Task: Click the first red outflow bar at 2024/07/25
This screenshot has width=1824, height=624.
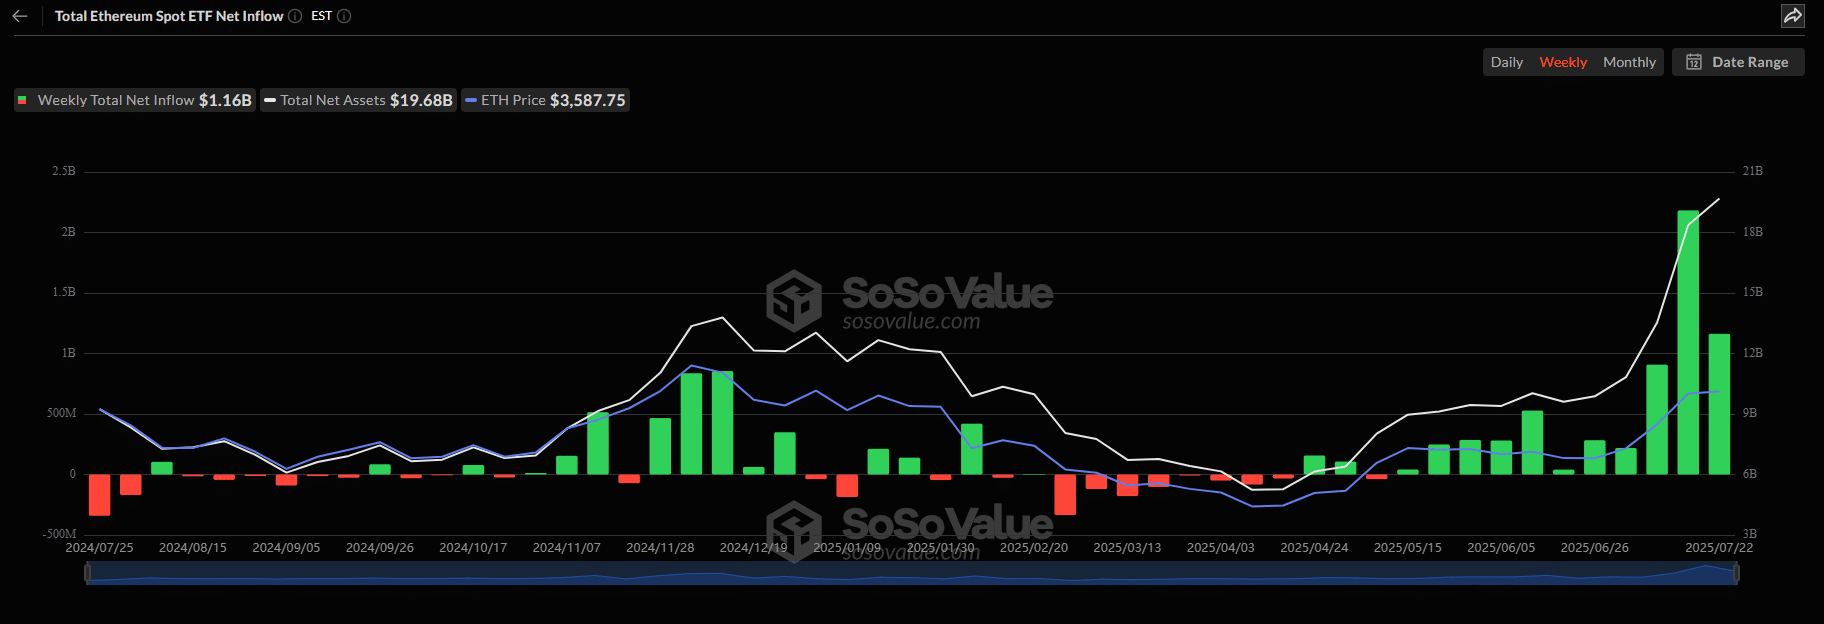Action: pos(99,495)
